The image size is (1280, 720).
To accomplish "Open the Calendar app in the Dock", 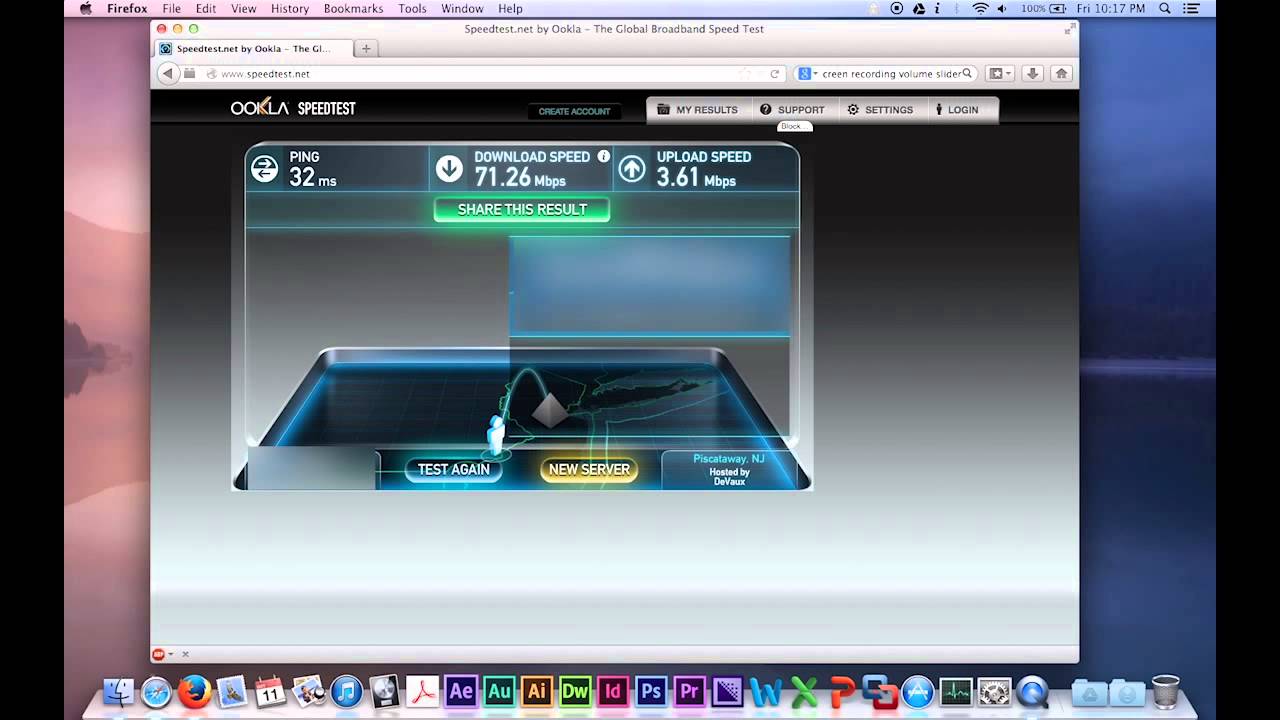I will [x=270, y=692].
